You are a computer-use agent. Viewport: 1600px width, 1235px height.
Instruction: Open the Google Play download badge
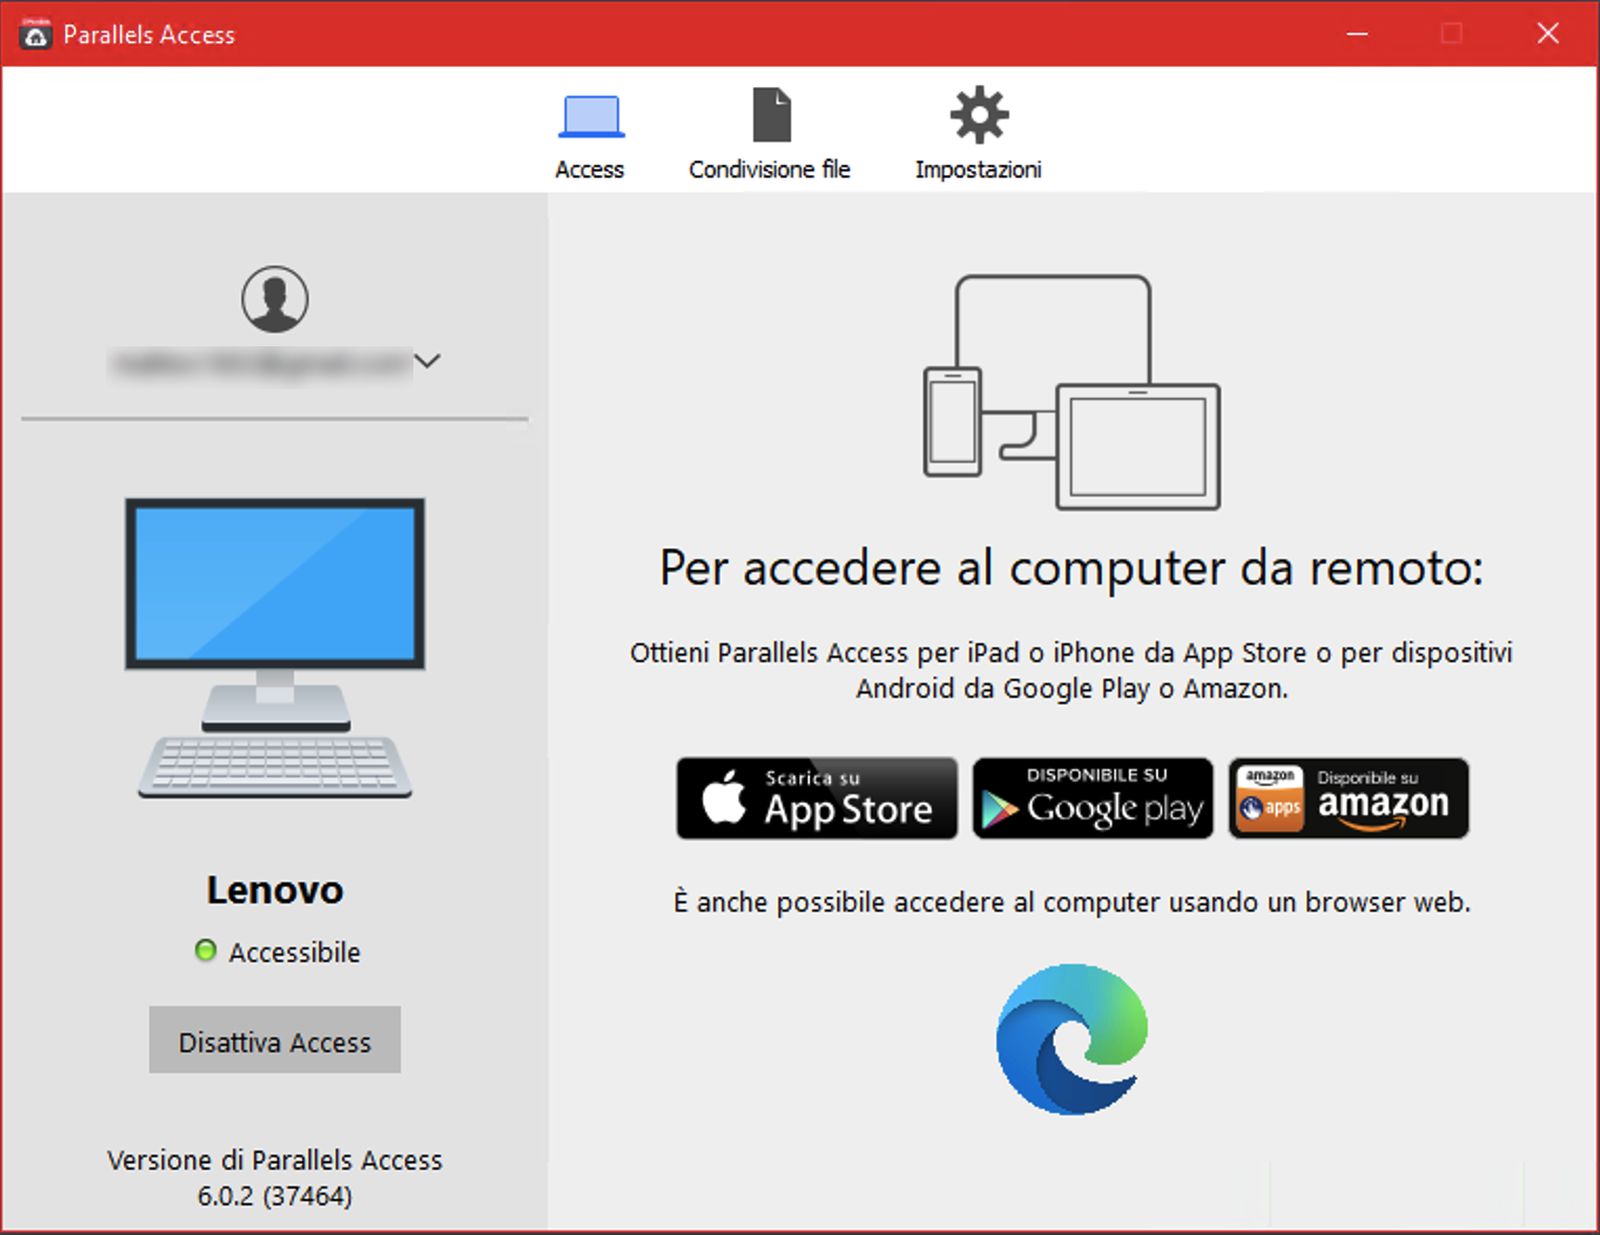coord(1093,798)
